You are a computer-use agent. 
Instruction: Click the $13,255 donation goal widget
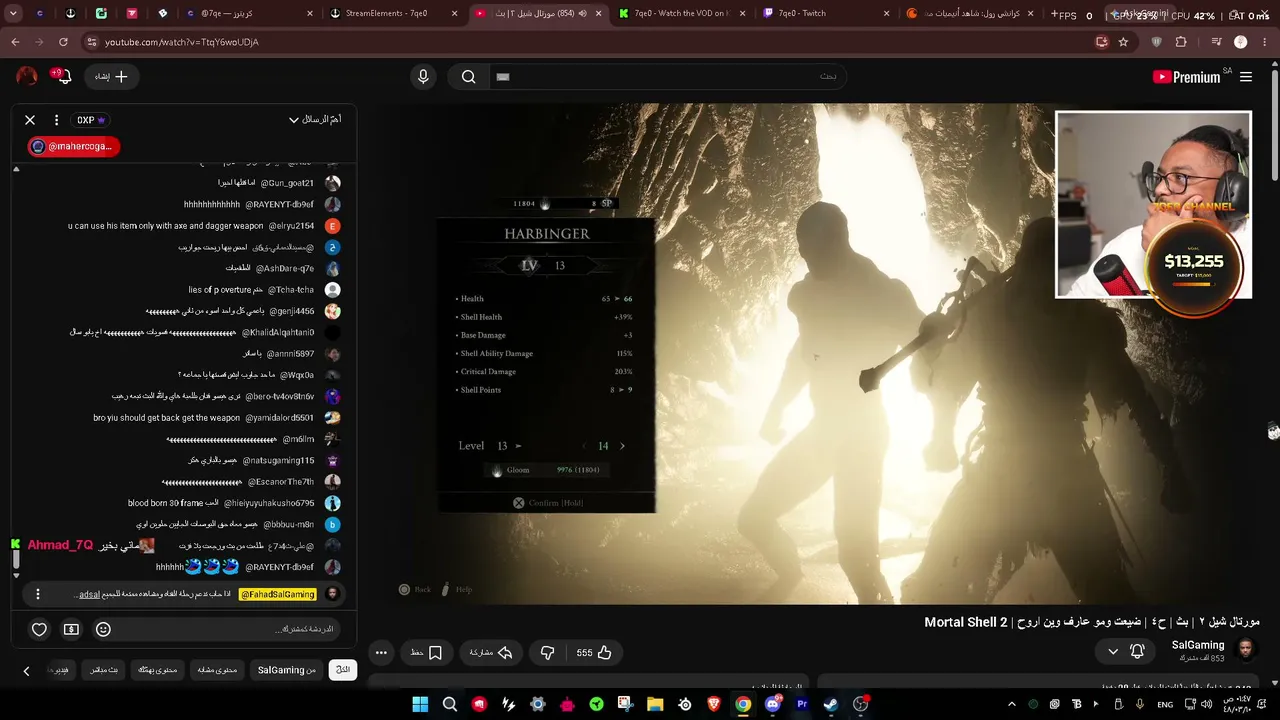(1193, 266)
